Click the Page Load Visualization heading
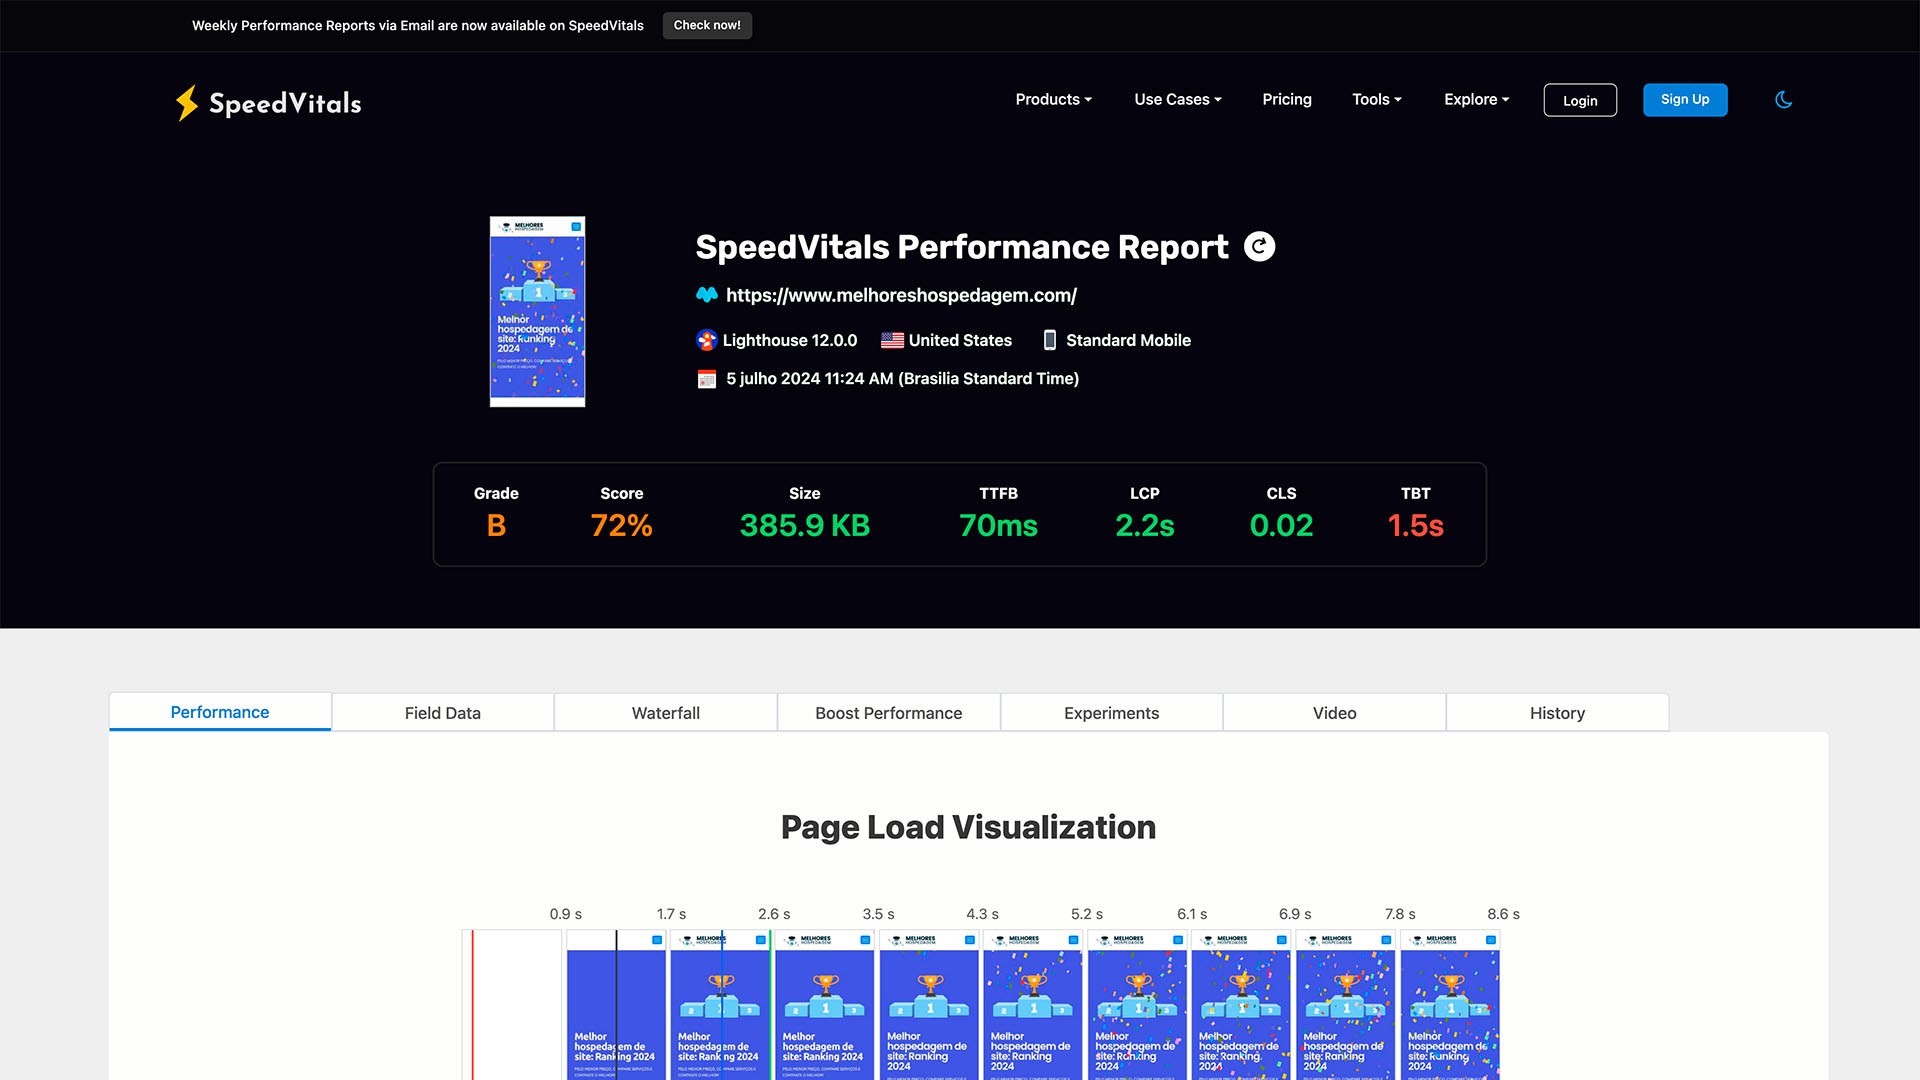This screenshot has width=1920, height=1080. pyautogui.click(x=968, y=828)
